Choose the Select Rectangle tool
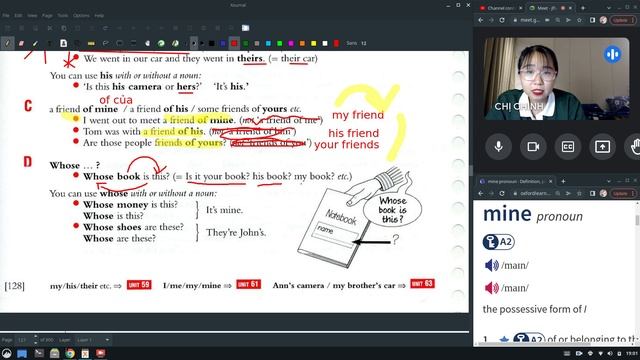 click(x=119, y=43)
